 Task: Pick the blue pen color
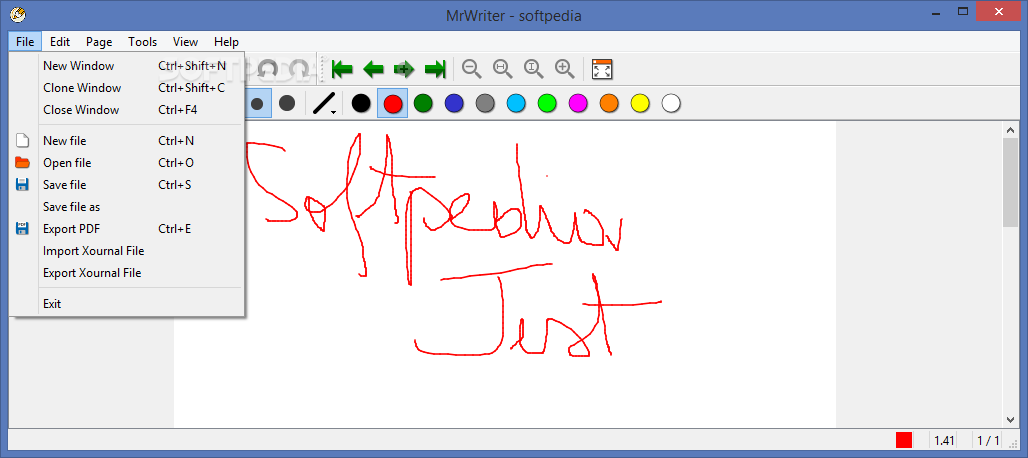pos(454,104)
